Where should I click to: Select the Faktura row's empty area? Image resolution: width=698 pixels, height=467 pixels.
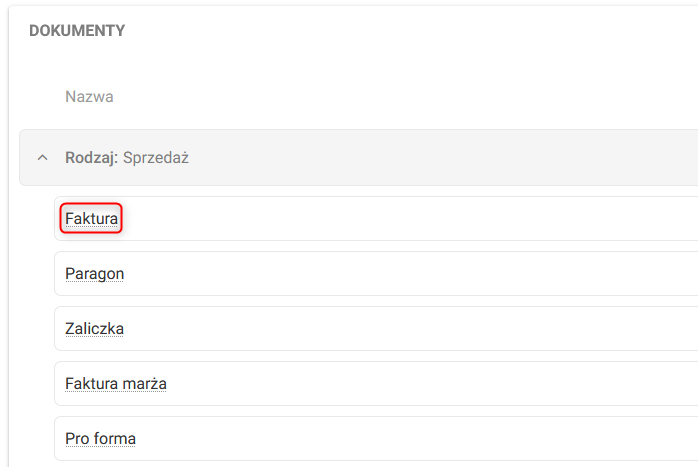400,218
